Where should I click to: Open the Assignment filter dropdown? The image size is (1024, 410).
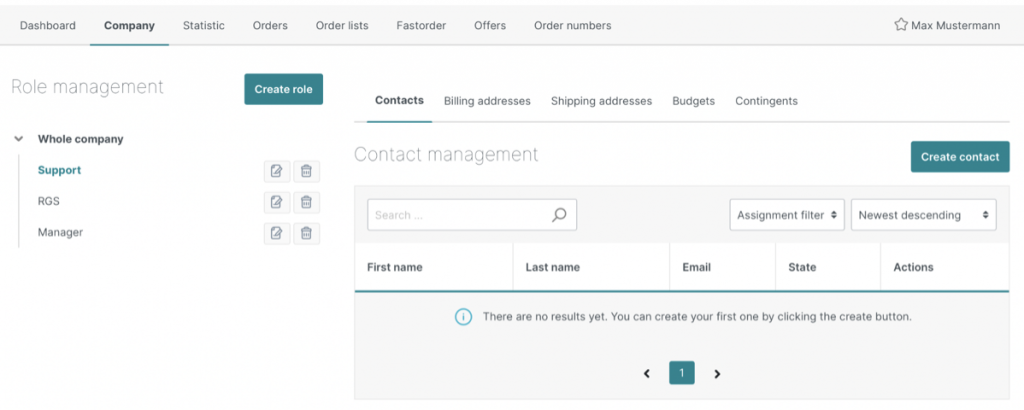(x=787, y=215)
